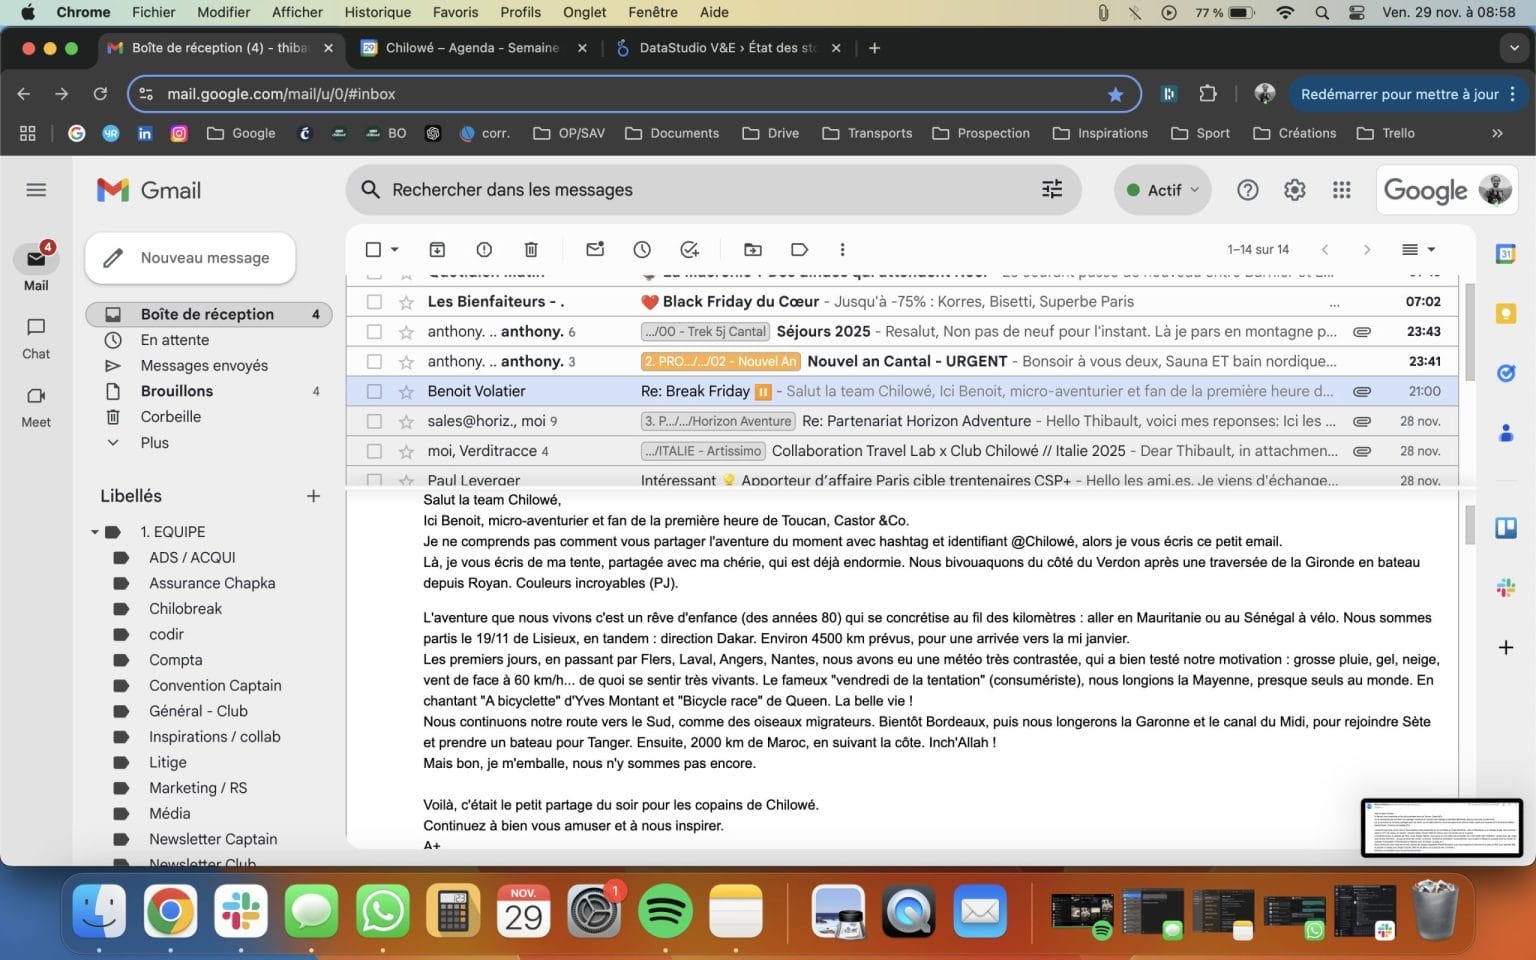This screenshot has height=960, width=1536.
Task: Switch to DataStudio V&E tab
Action: coord(727,48)
